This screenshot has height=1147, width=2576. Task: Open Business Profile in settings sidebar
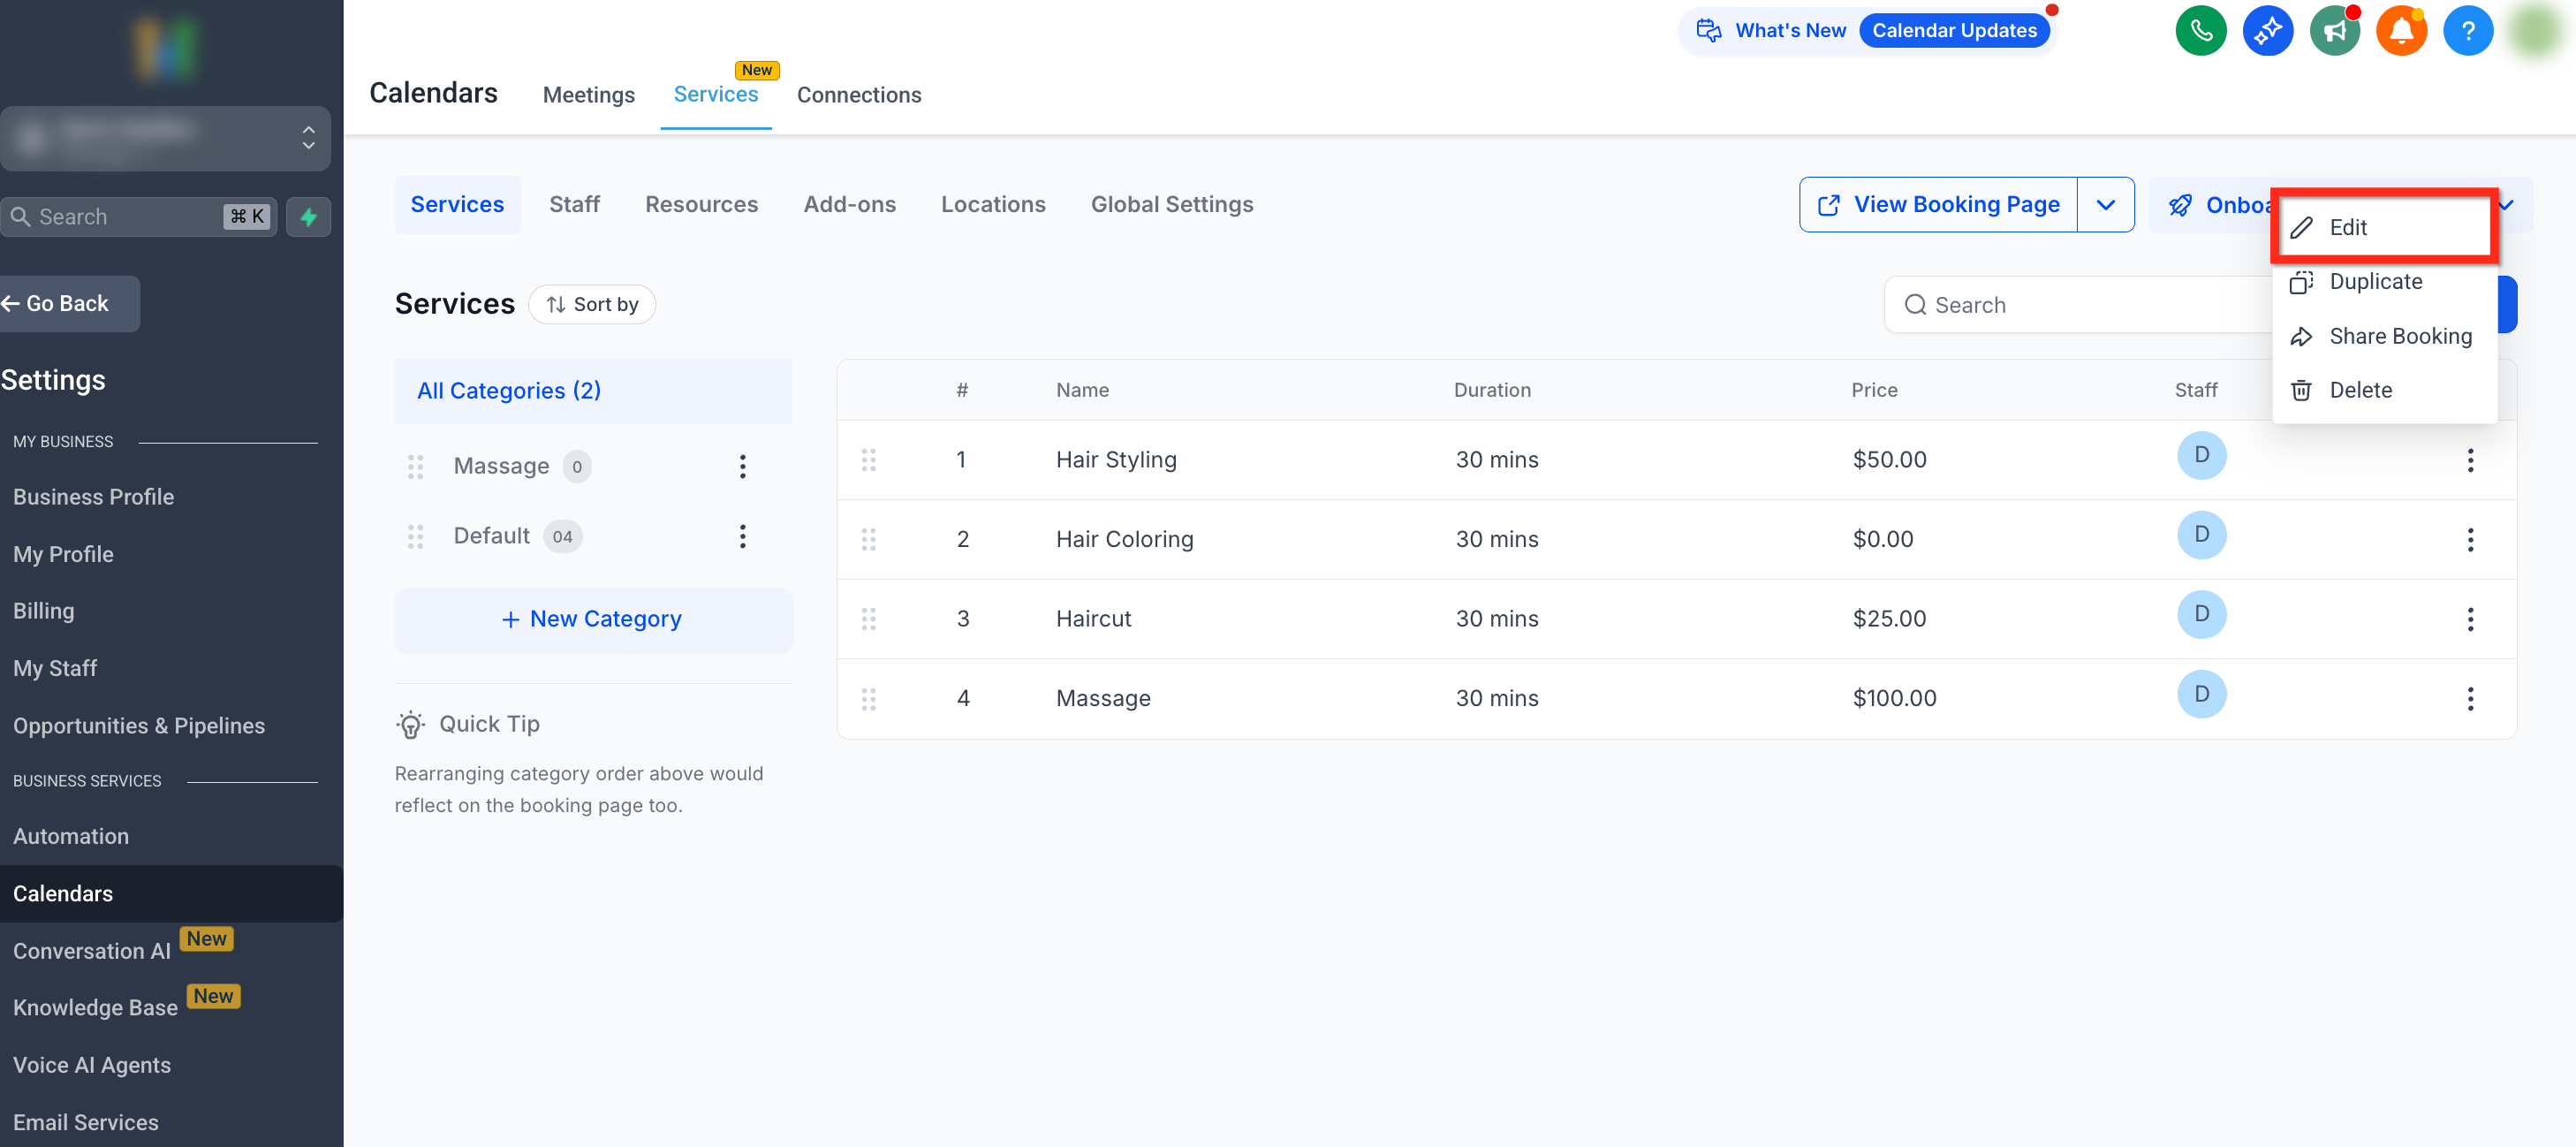[x=93, y=497]
